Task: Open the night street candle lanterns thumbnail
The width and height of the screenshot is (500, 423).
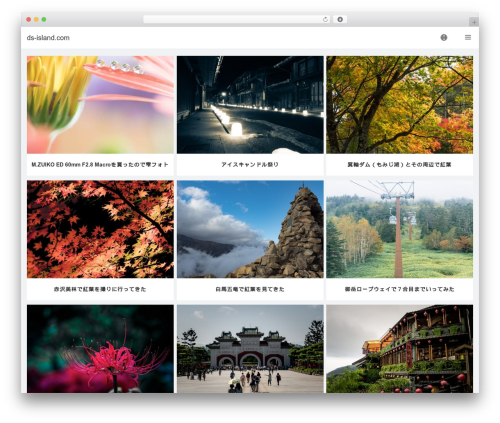Action: point(250,105)
